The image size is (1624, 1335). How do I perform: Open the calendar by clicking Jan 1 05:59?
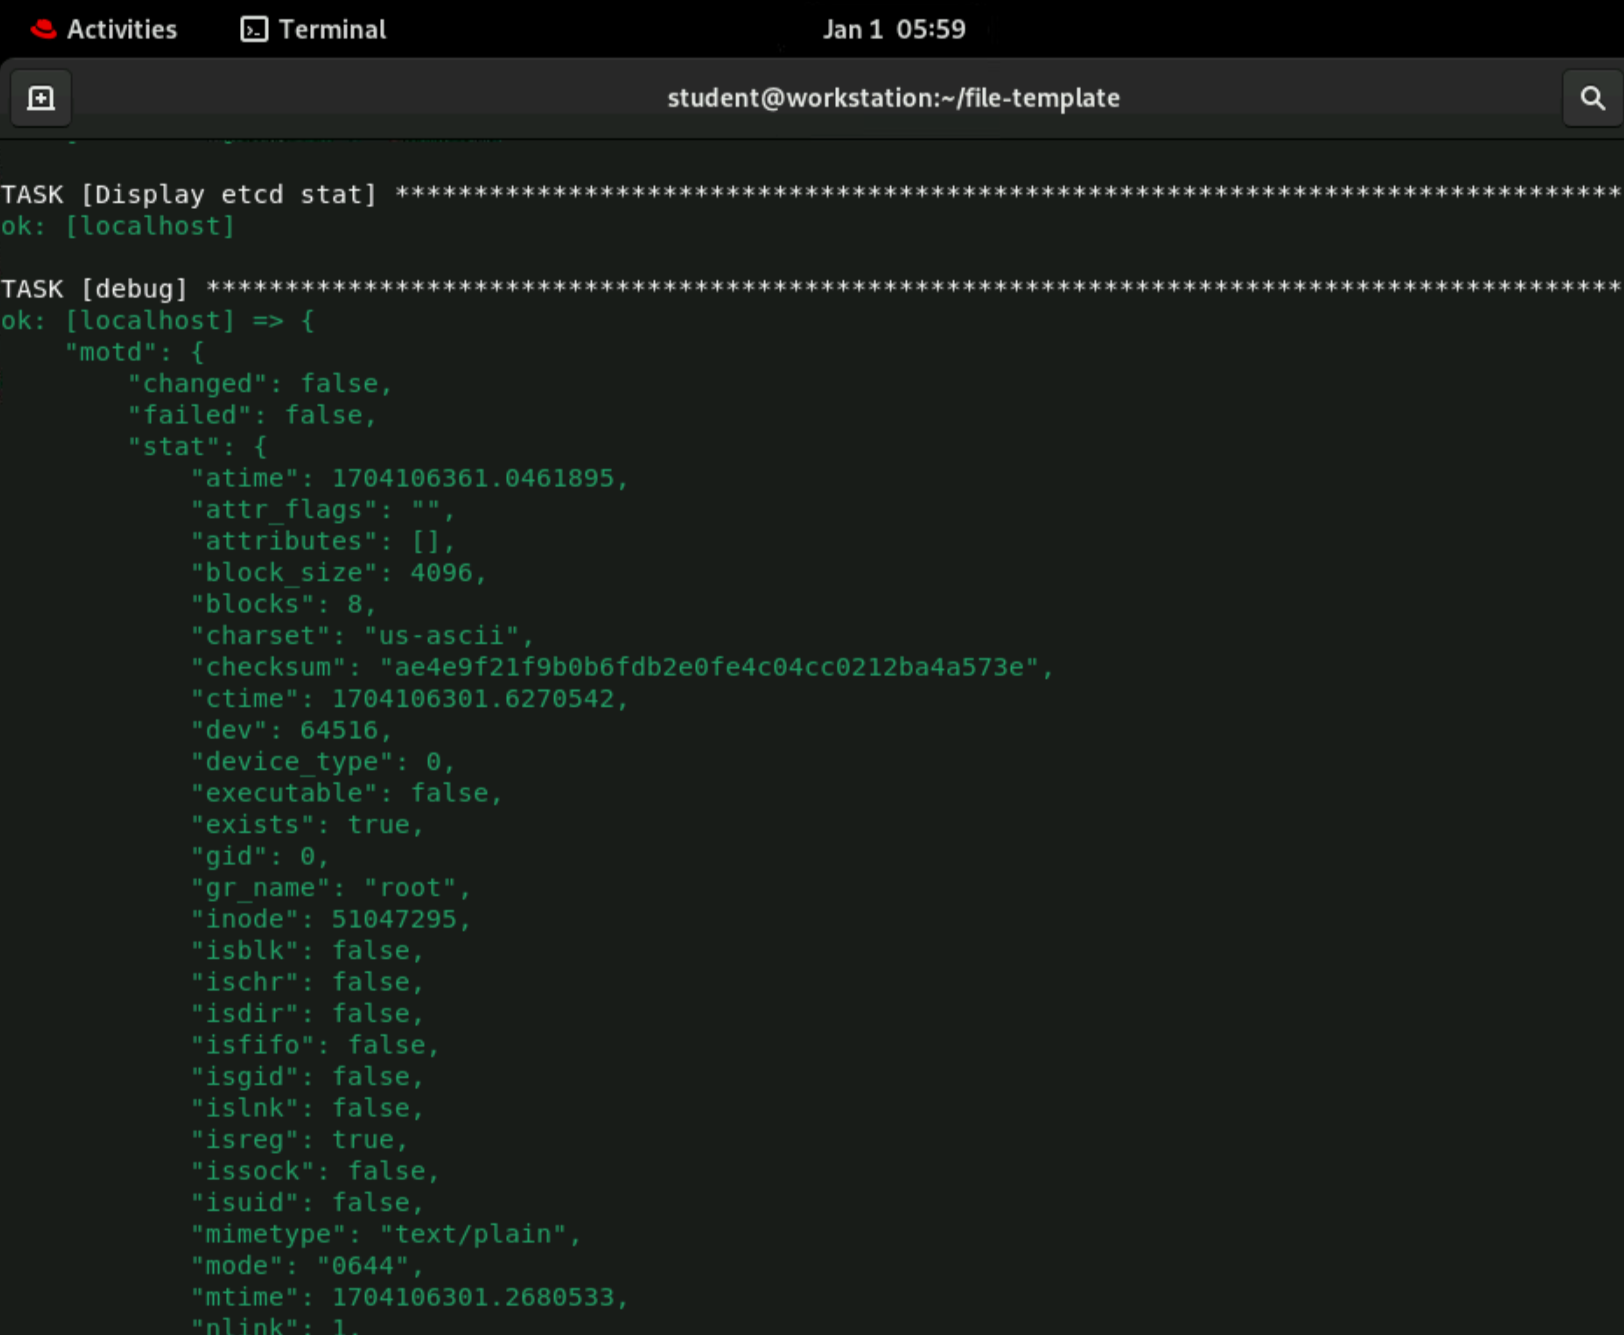point(893,29)
